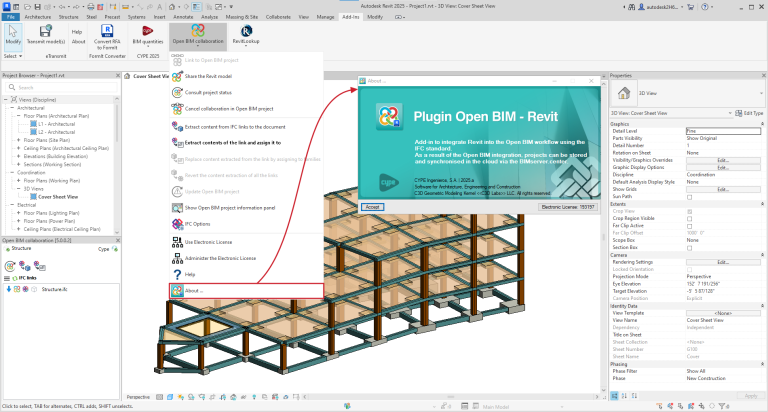Click the filter icon in the status bar
768x412 pixels.
722,406
